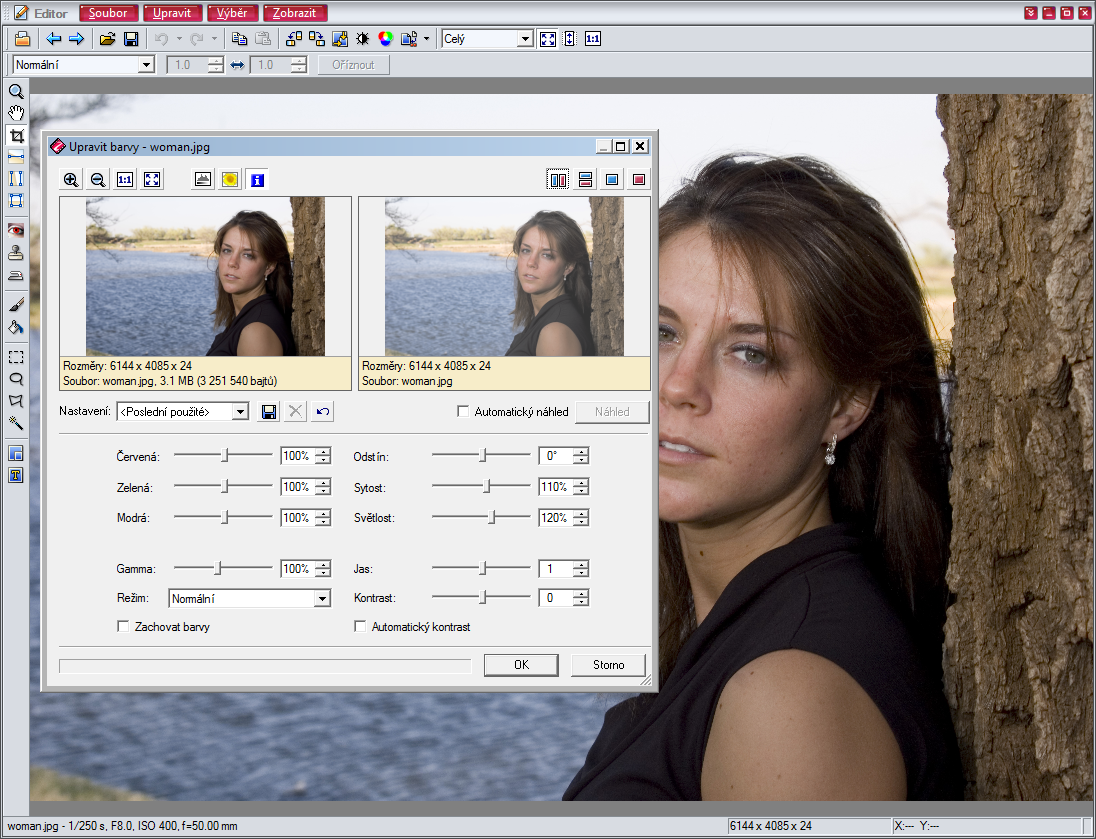Select the Red-eye removal tool
This screenshot has height=839, width=1096.
click(x=15, y=230)
